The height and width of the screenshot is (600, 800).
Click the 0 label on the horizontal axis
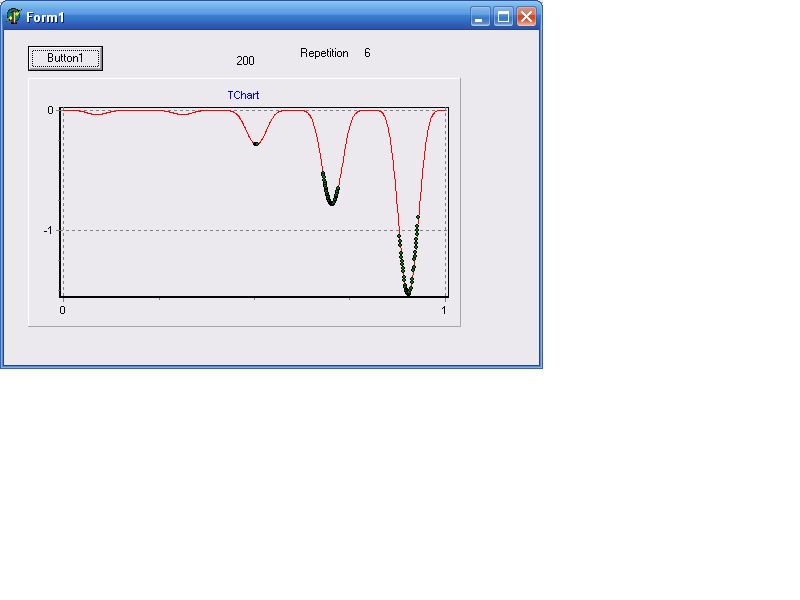coord(63,310)
